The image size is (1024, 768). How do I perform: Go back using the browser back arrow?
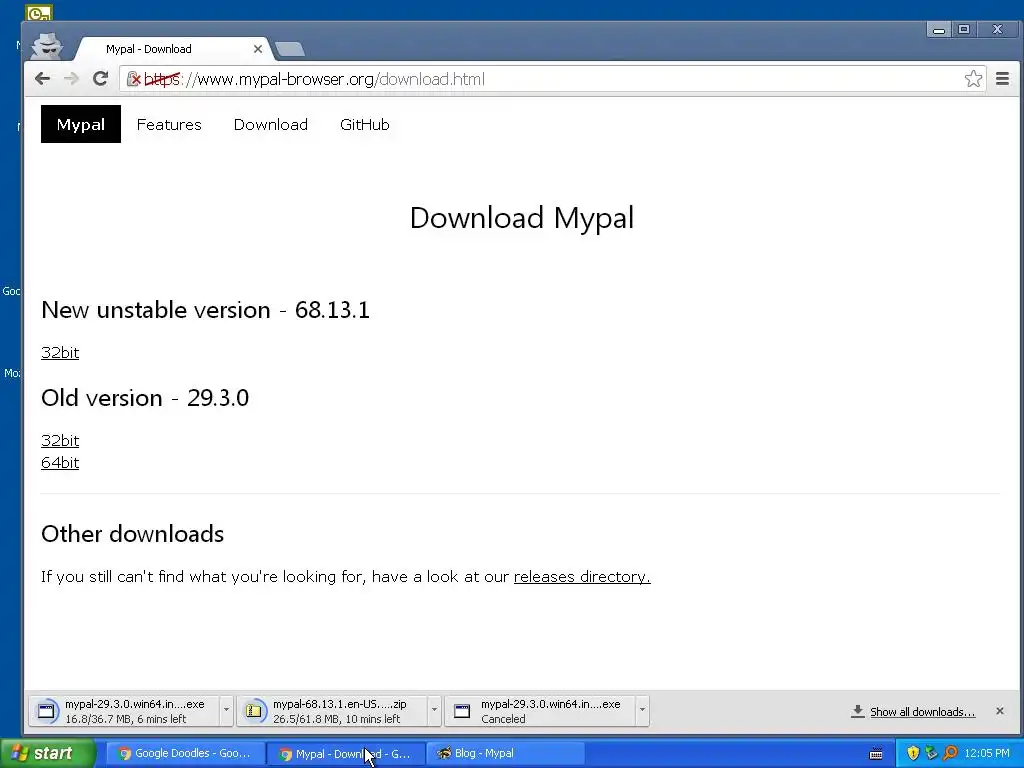pyautogui.click(x=42, y=79)
